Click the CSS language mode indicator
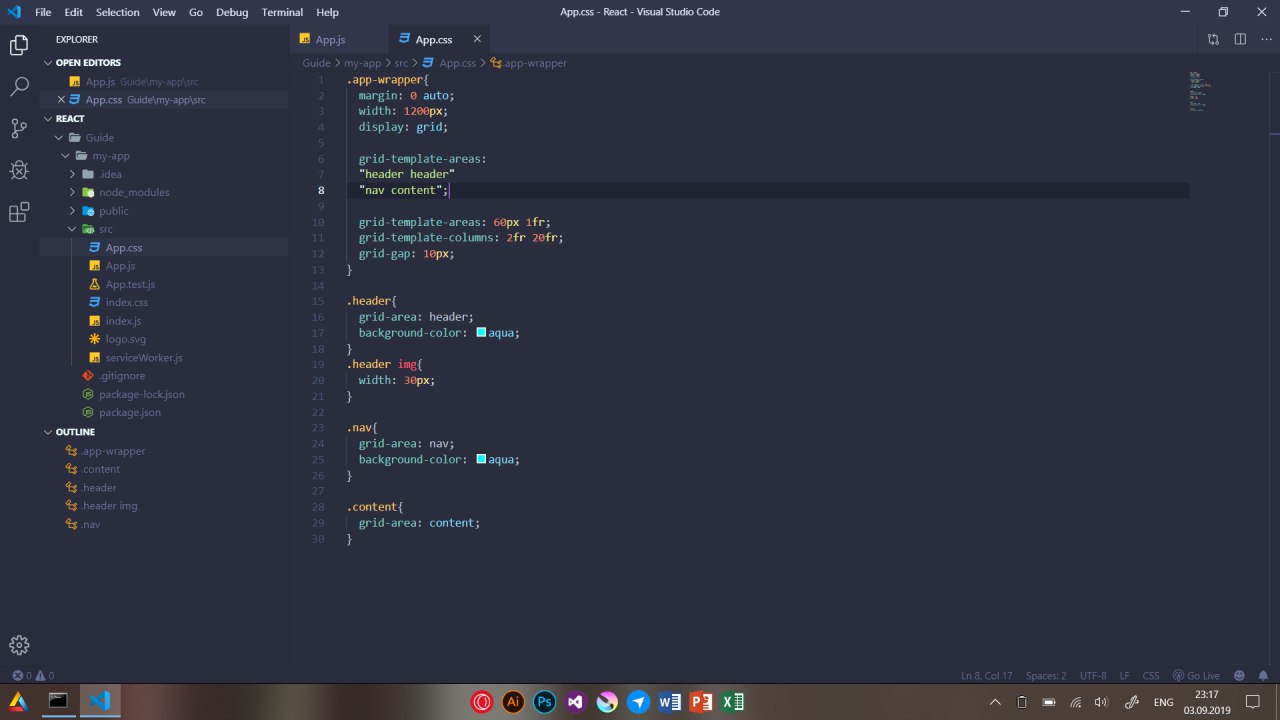Screen dimensions: 1280x720 [x=1151, y=675]
